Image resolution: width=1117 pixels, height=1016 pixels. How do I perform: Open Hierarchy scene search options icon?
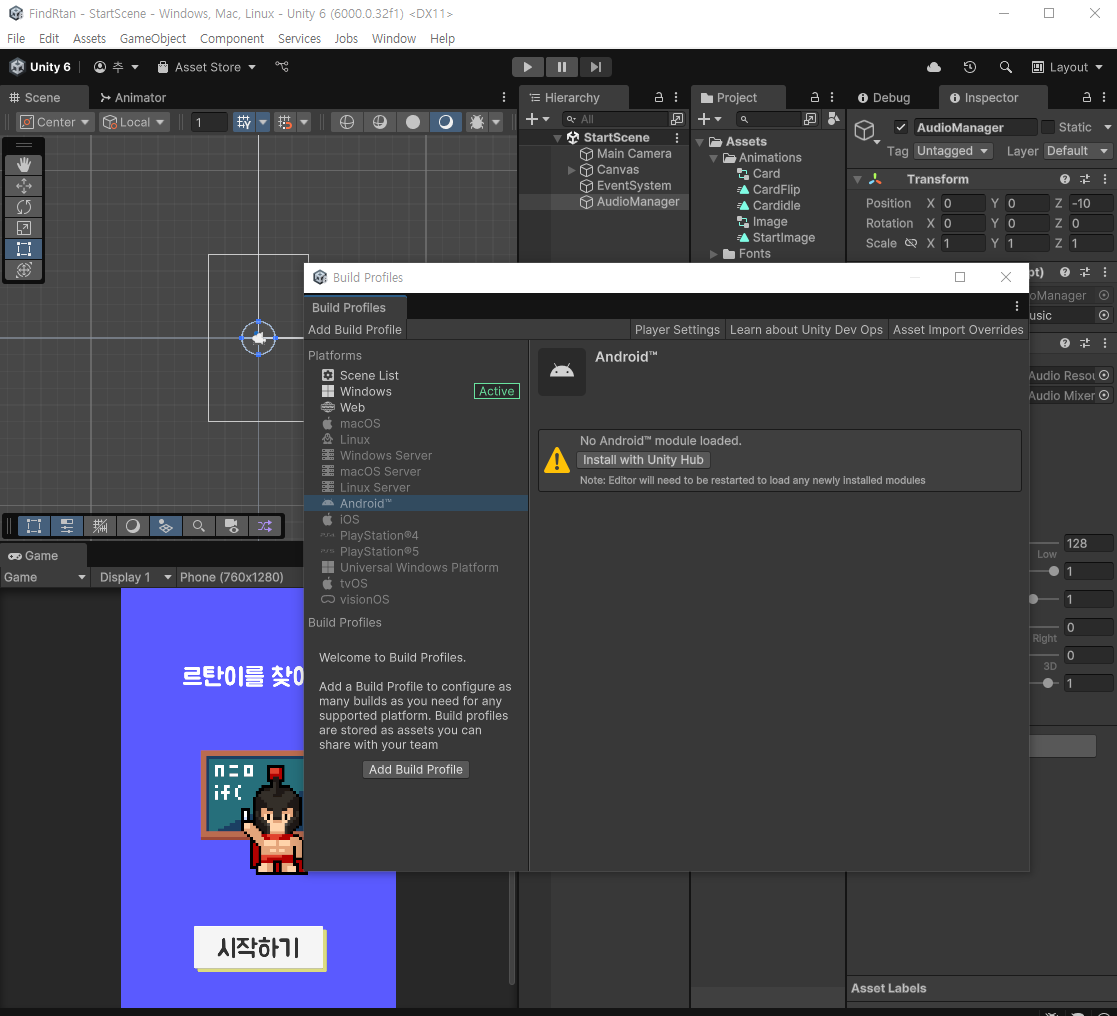point(677,119)
